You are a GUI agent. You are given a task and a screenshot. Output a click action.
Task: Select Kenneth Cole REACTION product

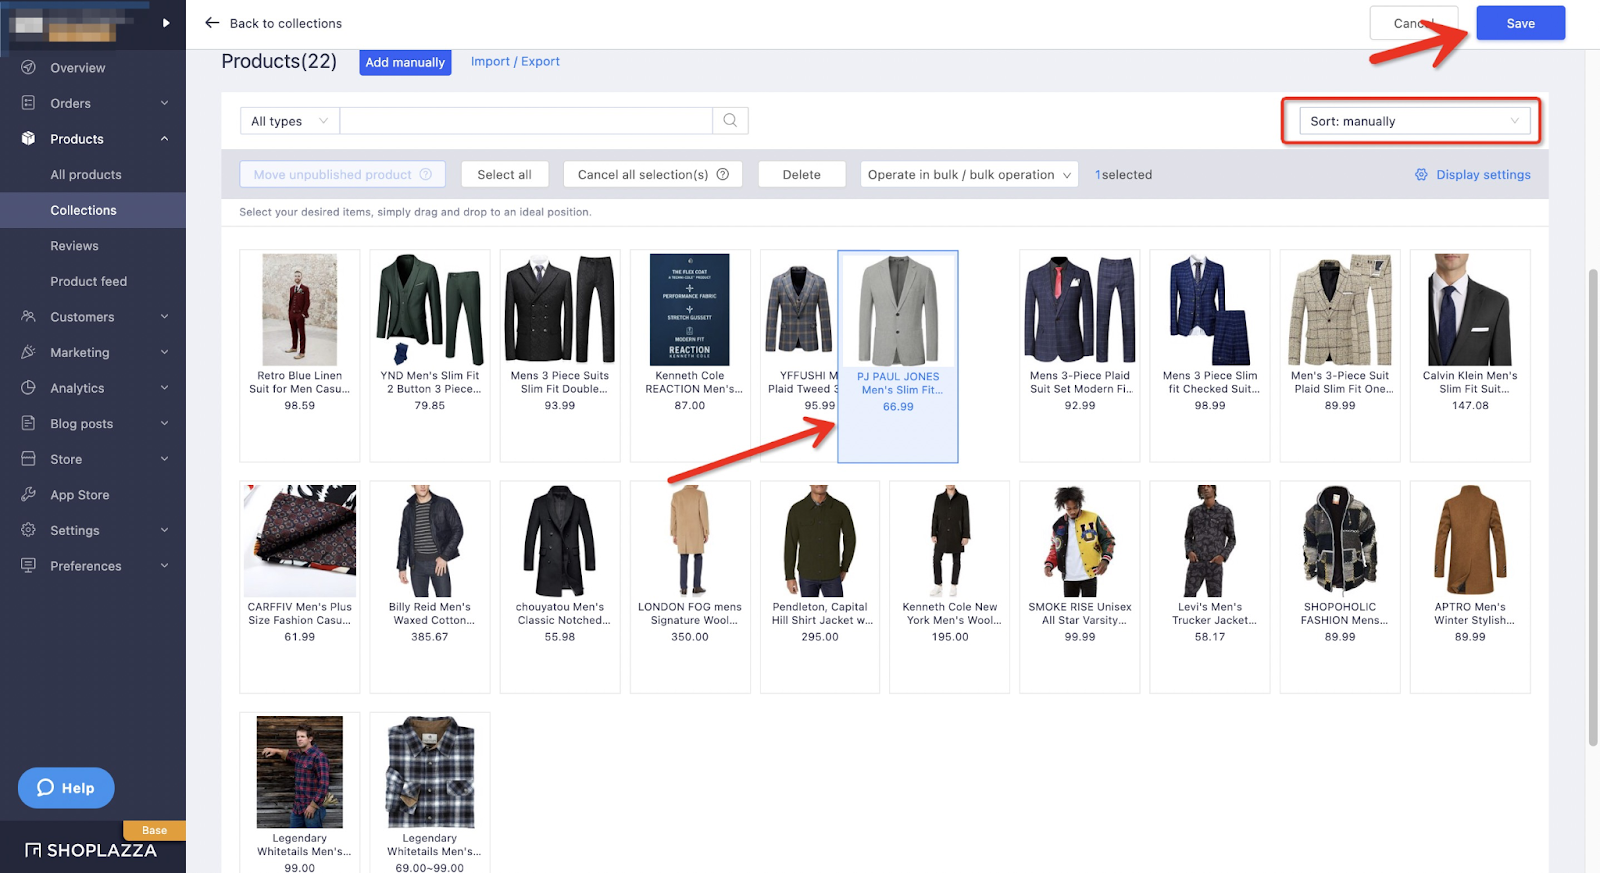tap(690, 355)
